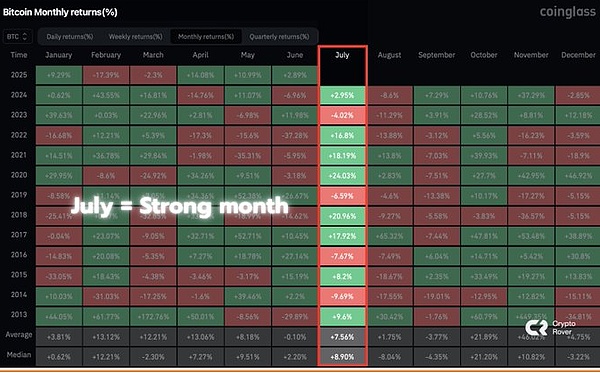Switch to Daily returns(%) tab
The height and width of the screenshot is (373, 600).
(70, 37)
